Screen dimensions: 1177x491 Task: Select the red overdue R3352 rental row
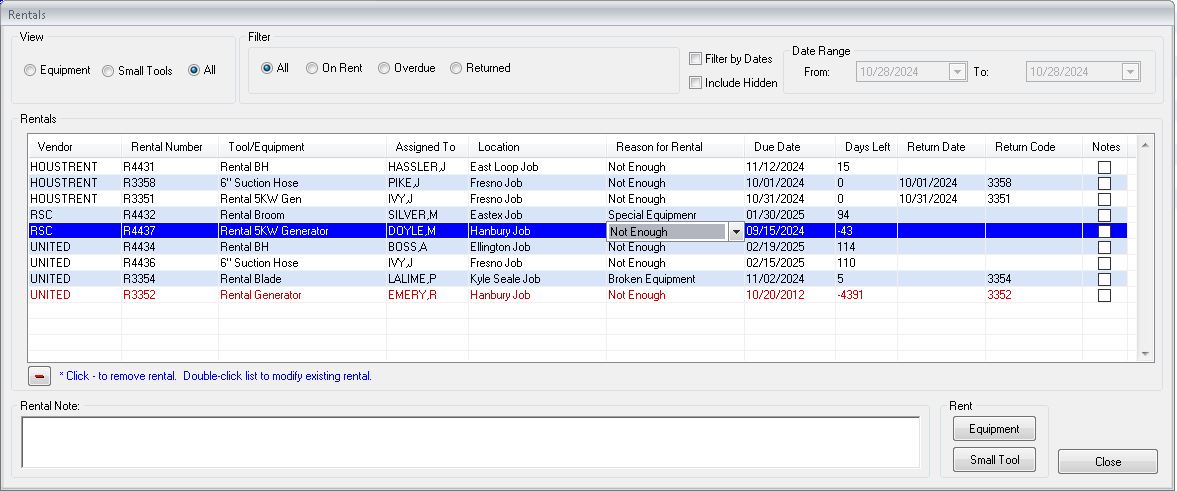click(x=577, y=295)
